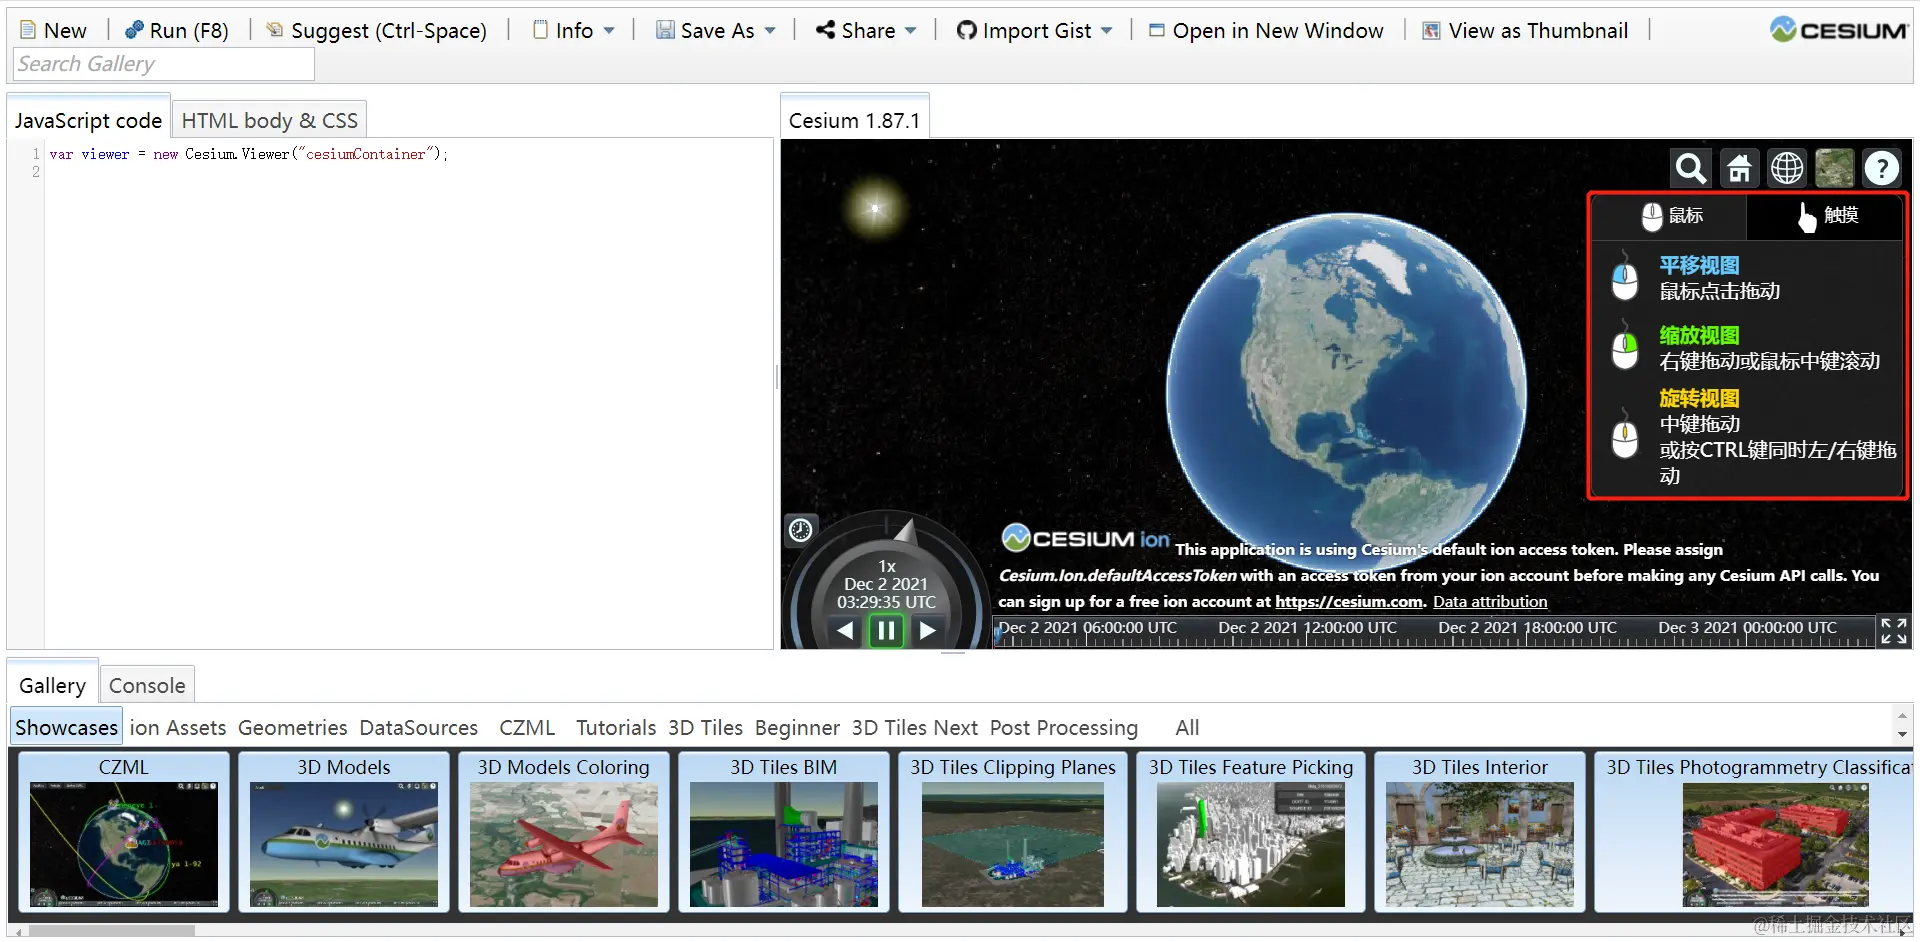This screenshot has width=1920, height=942.
Task: Select the Beginner category
Action: [x=797, y=727]
